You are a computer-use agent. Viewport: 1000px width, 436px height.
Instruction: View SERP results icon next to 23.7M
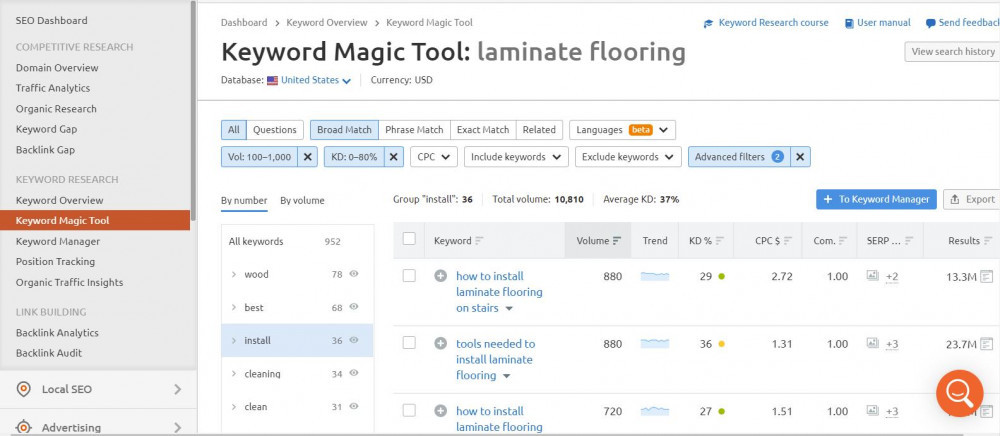tap(987, 344)
